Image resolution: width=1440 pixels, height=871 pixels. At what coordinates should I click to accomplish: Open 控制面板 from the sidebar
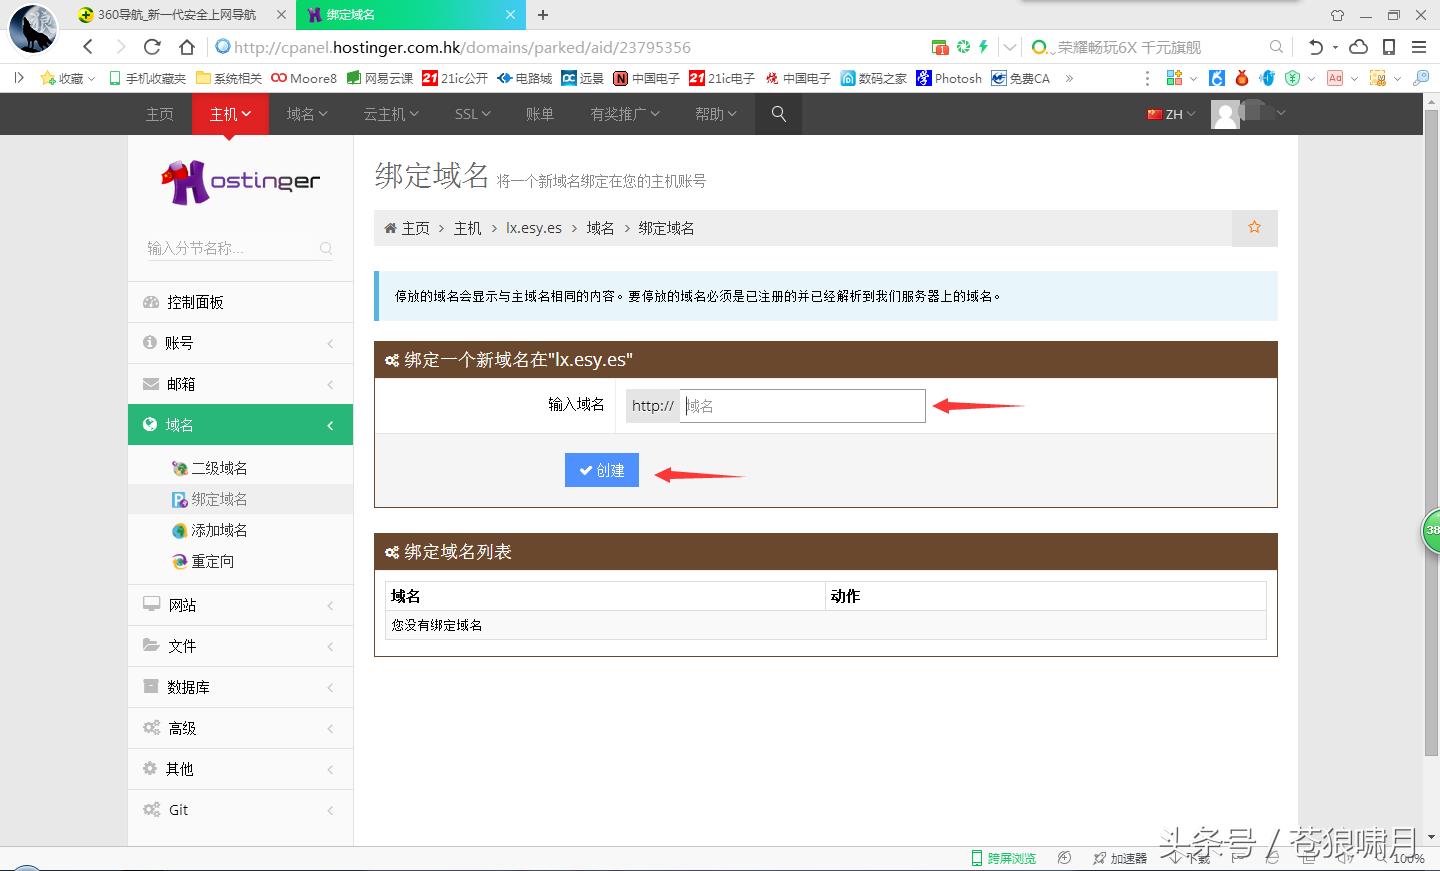196,301
